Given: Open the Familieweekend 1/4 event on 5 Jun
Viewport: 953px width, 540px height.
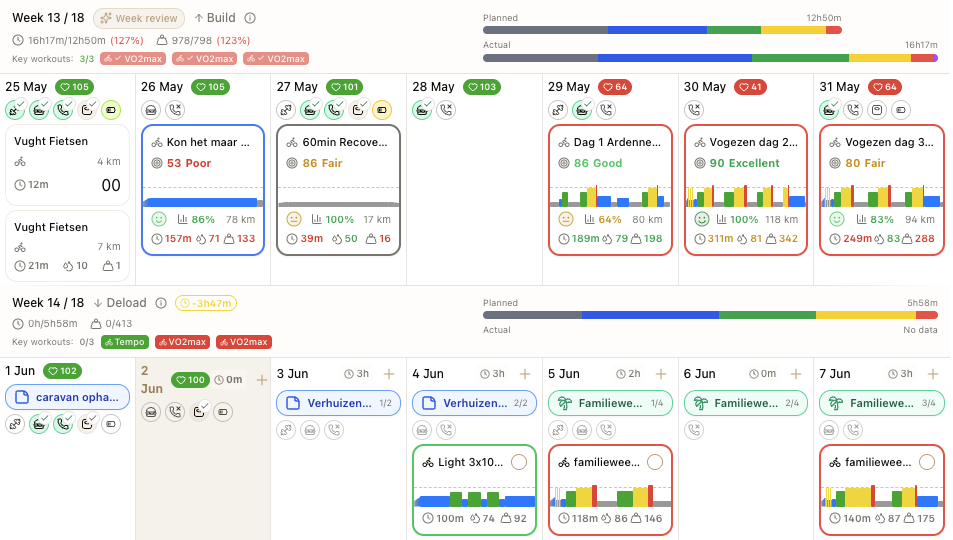Looking at the screenshot, I should tap(610, 403).
